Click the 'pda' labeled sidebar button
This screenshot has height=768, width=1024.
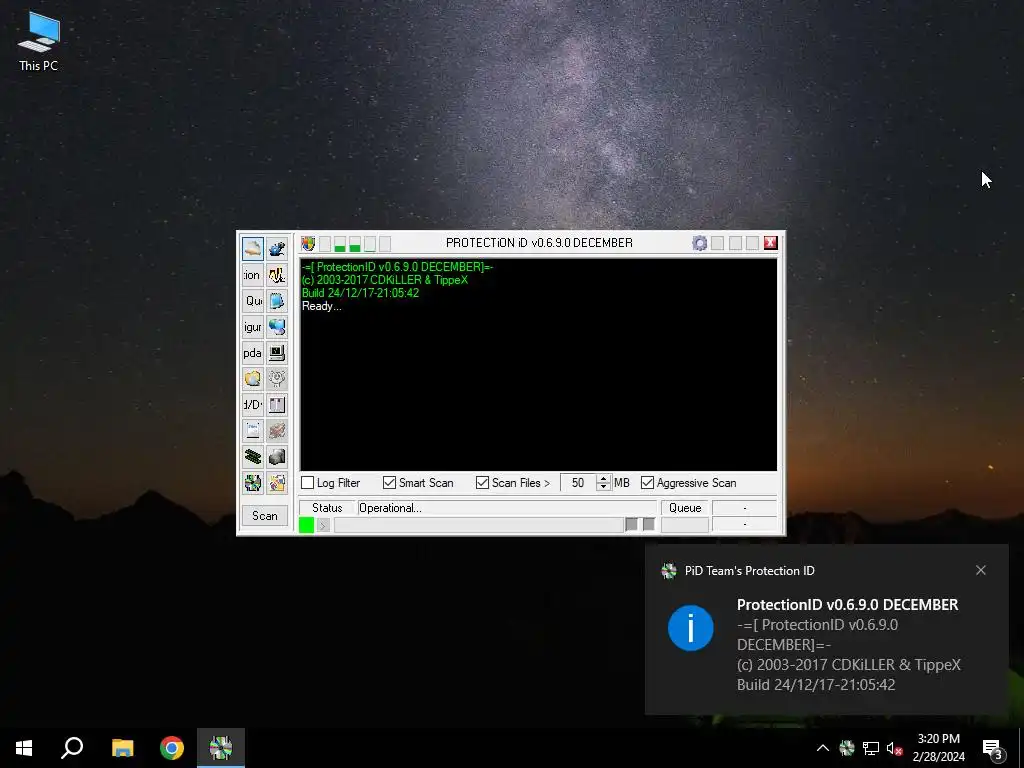(x=253, y=353)
